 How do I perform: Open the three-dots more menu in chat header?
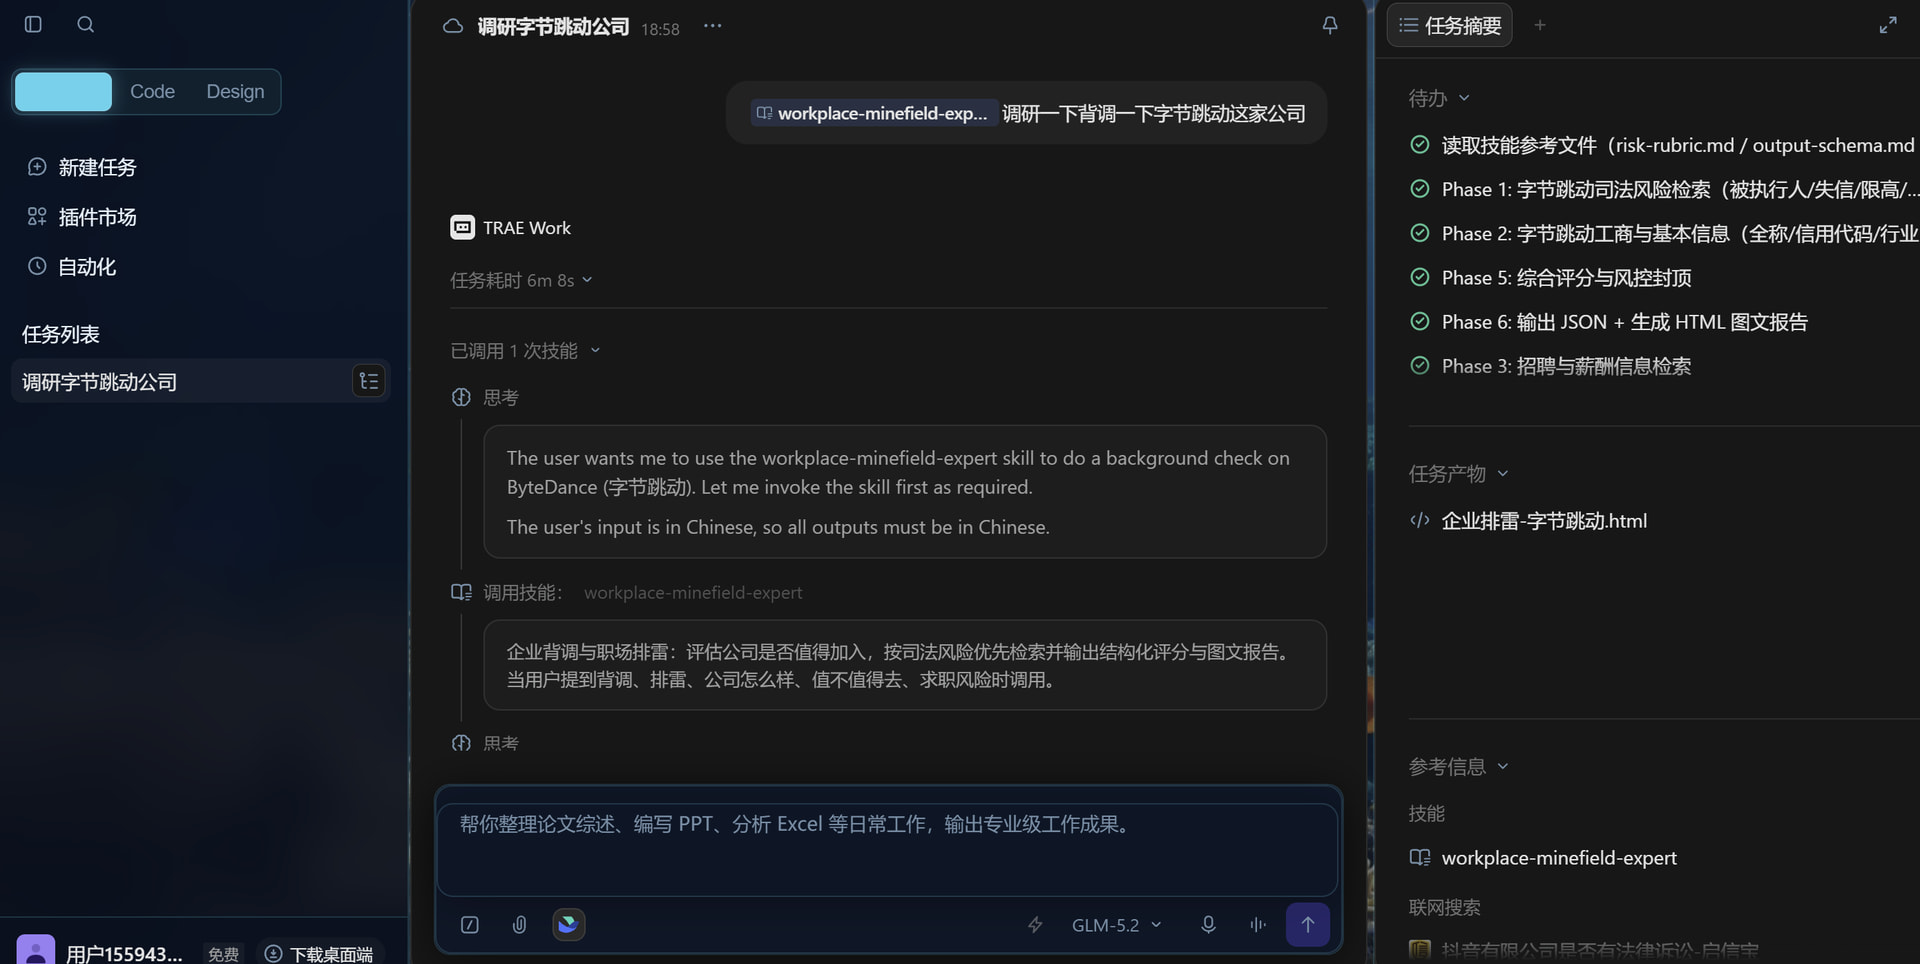coord(712,26)
